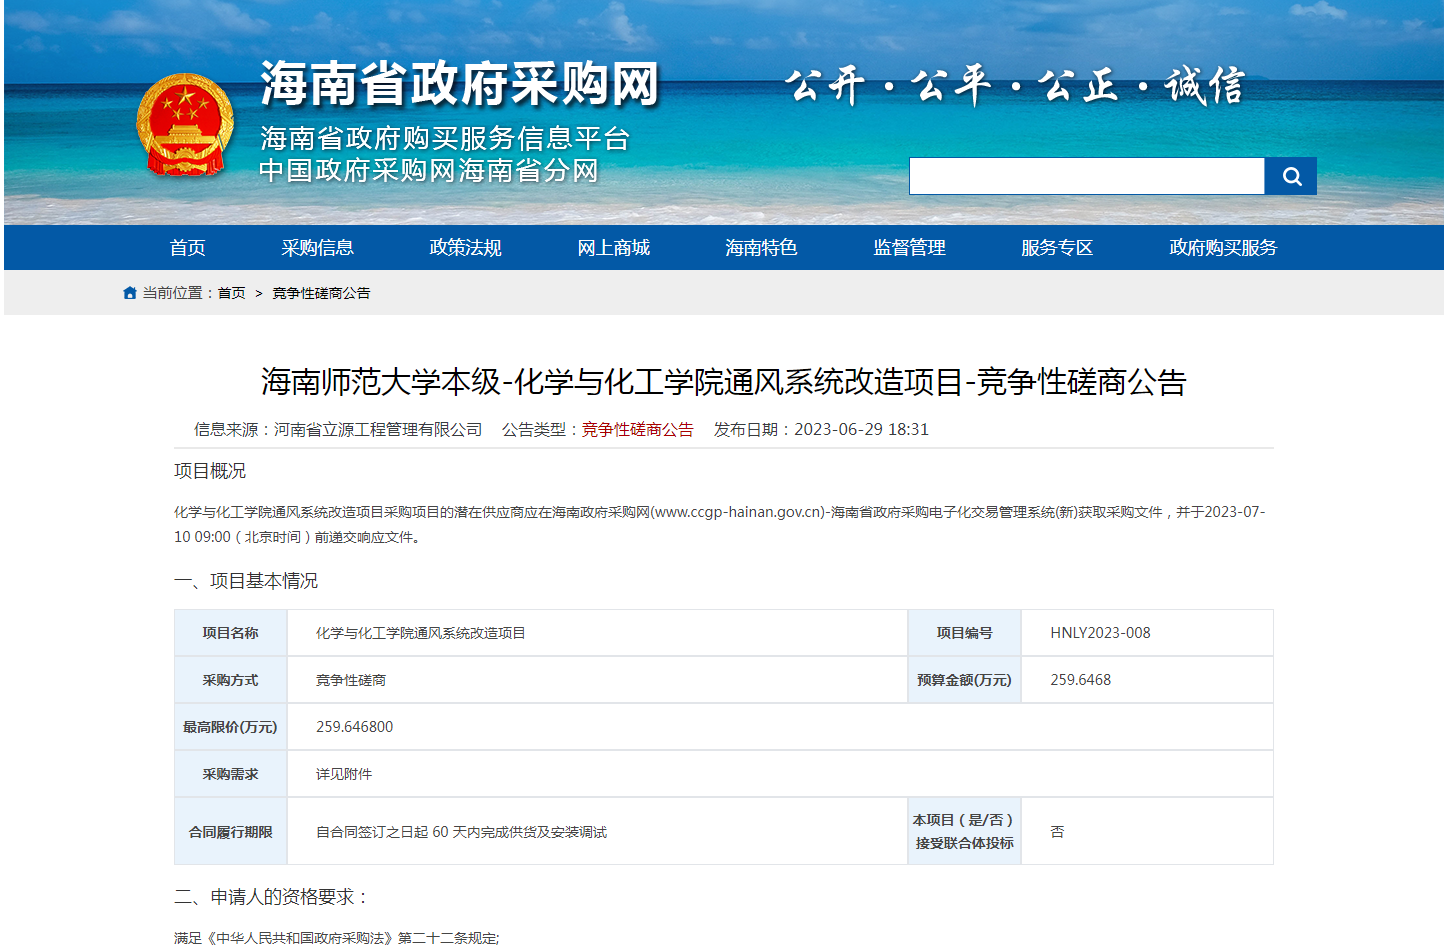Screen dimensions: 1446x951
Task: Open the 网上商城 navigation menu
Action: [613, 247]
